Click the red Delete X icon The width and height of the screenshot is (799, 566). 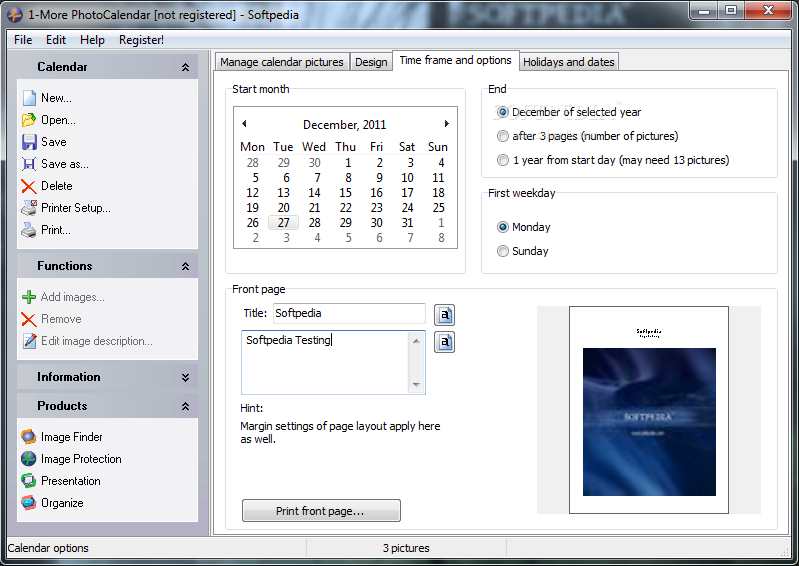tap(29, 186)
